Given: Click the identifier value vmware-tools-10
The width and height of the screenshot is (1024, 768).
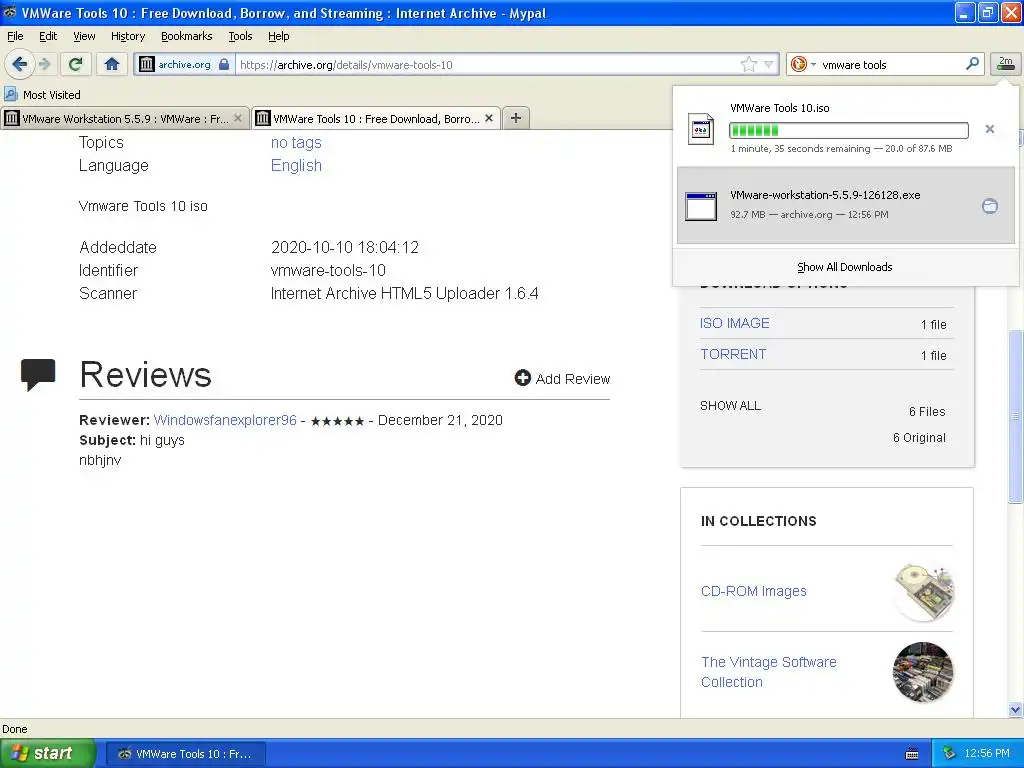Looking at the screenshot, I should point(328,270).
